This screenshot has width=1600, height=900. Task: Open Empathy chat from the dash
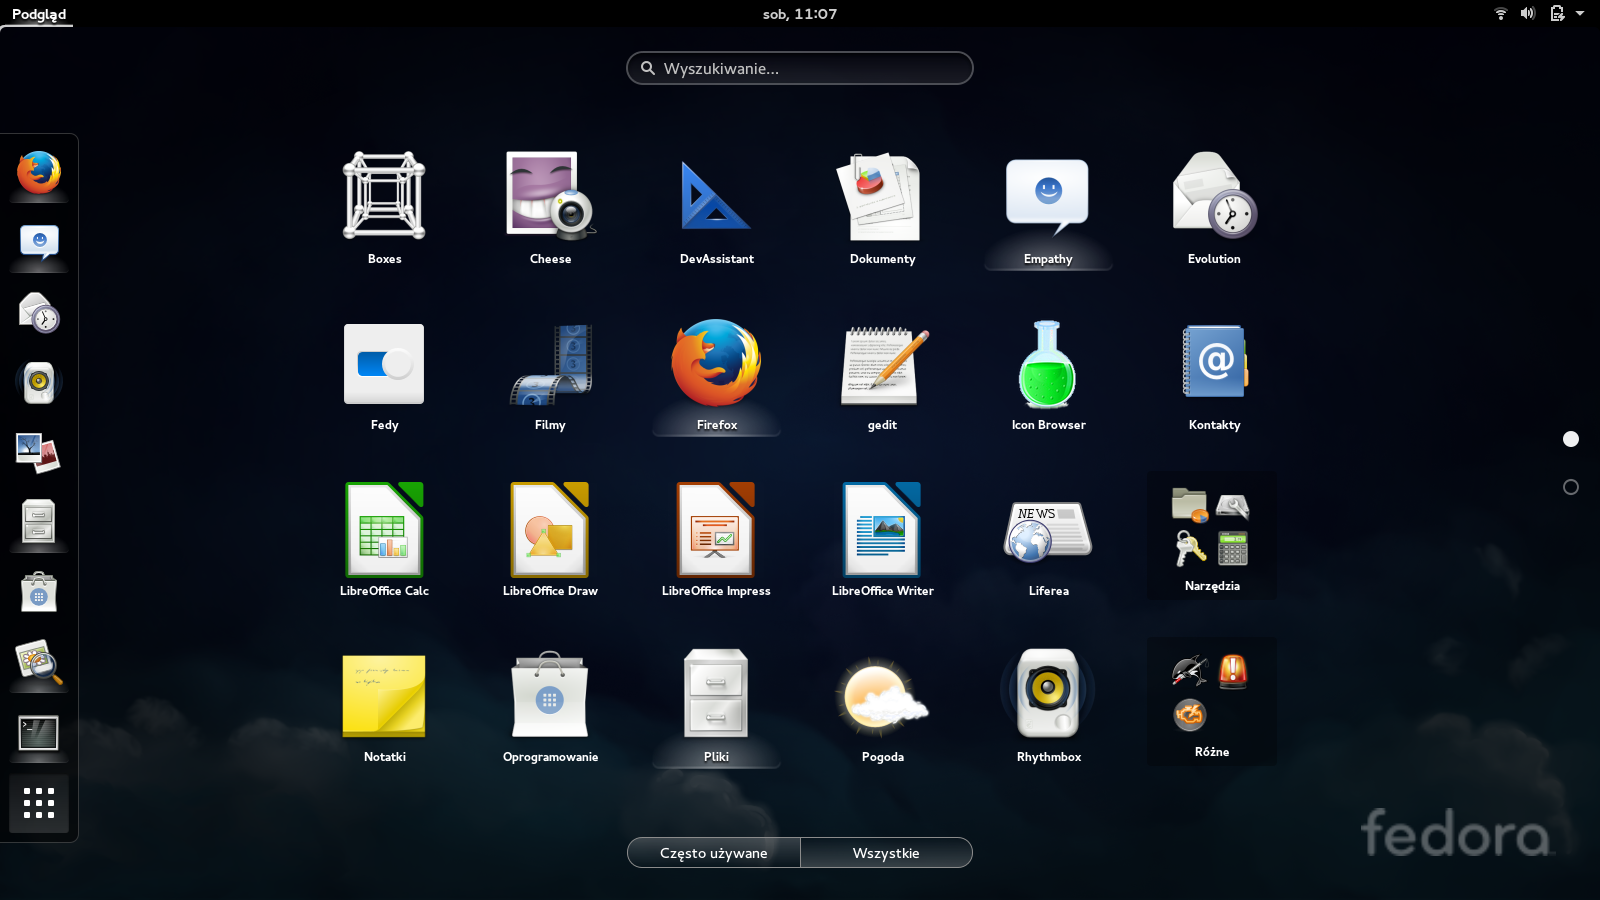[39, 242]
